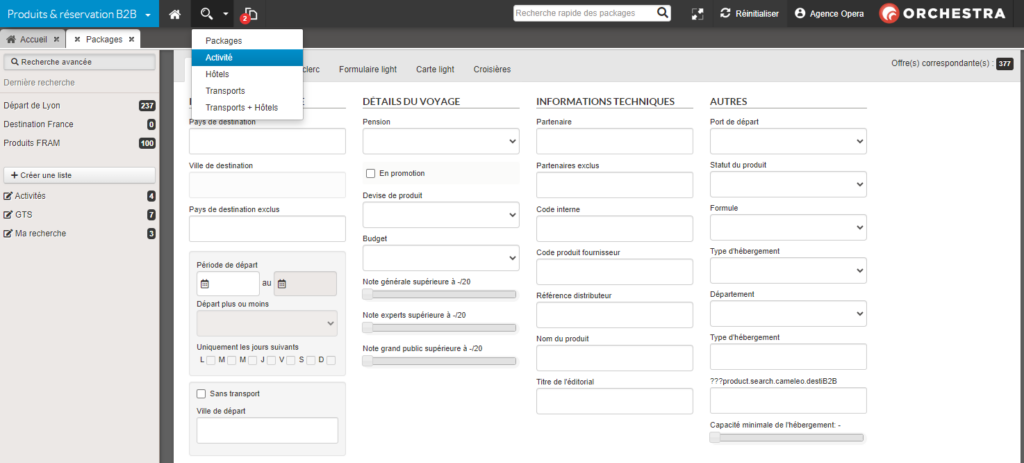Click the edit icon next to GTS
The width and height of the screenshot is (1024, 463).
[x=9, y=215]
